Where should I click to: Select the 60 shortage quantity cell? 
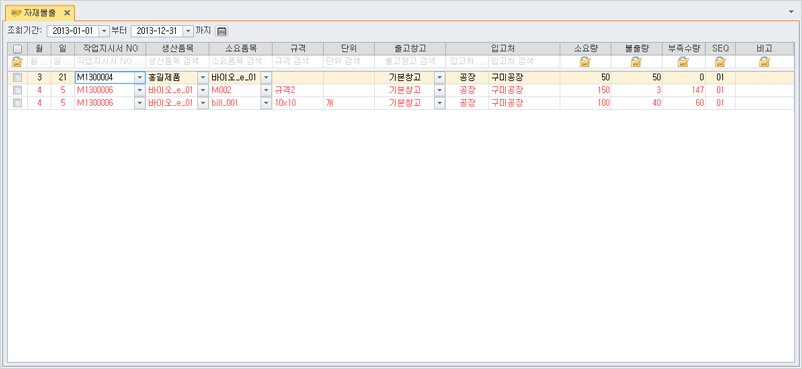[x=684, y=103]
